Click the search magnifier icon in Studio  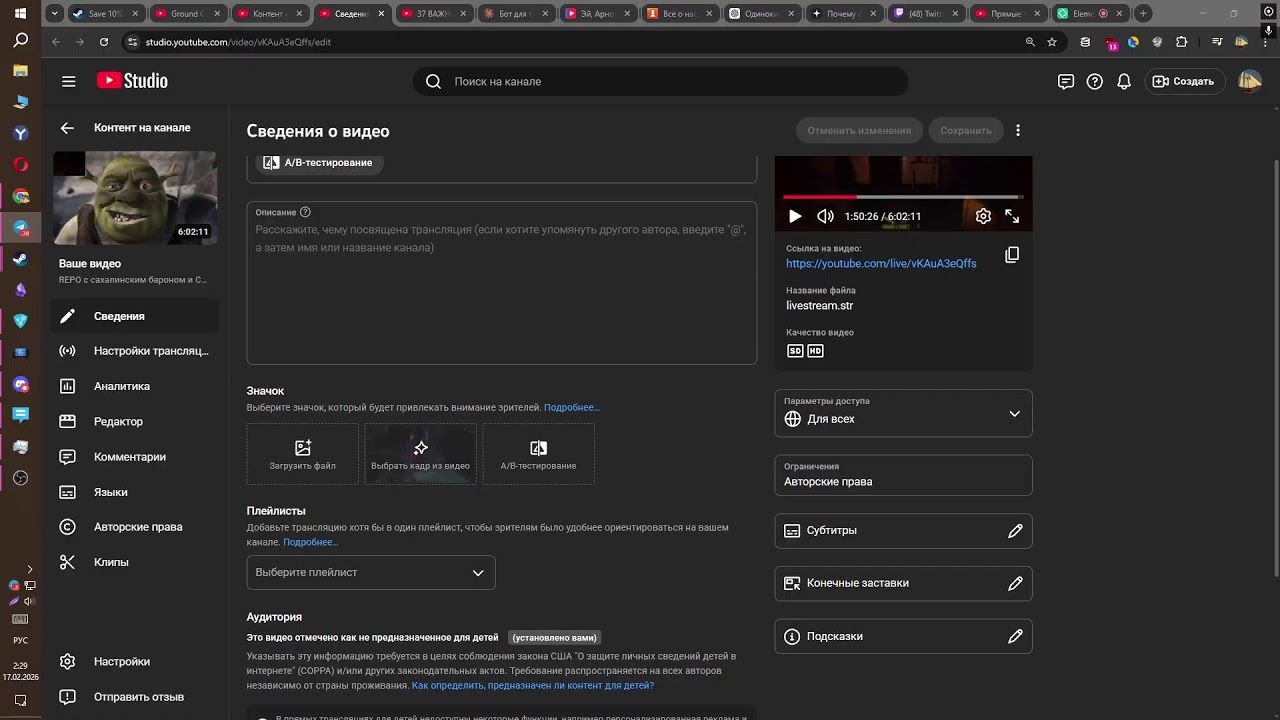[433, 81]
